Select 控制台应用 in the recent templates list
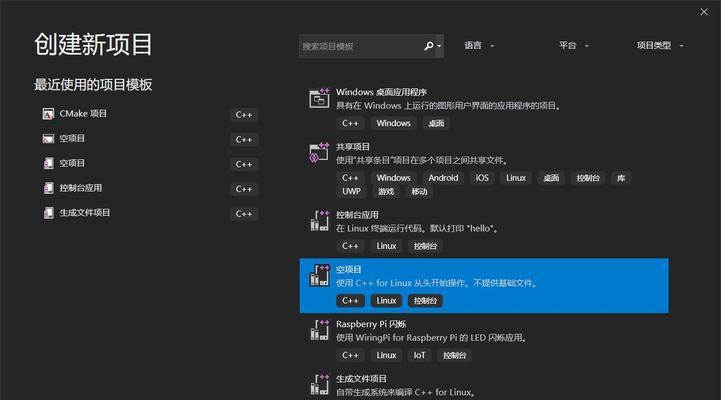Screen dimensions: 721x400 (80, 188)
